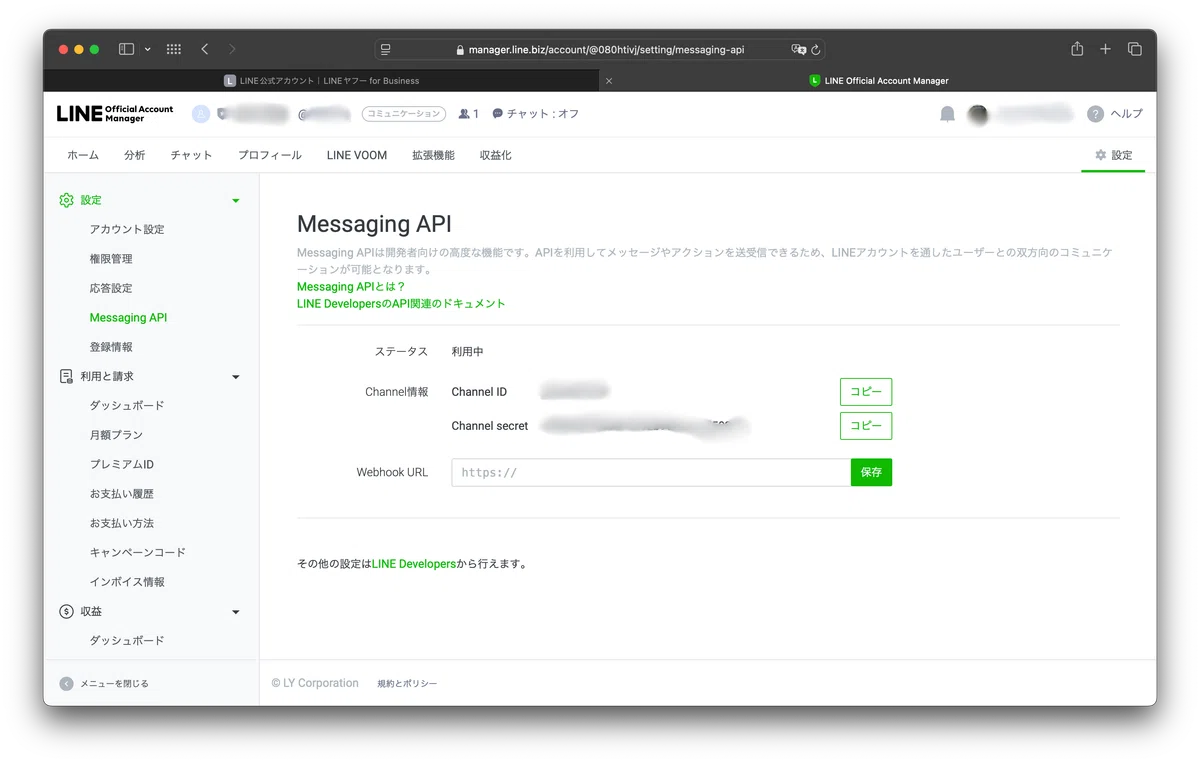Copy the Channel secret with コピー button
The height and width of the screenshot is (763, 1200).
[865, 425]
